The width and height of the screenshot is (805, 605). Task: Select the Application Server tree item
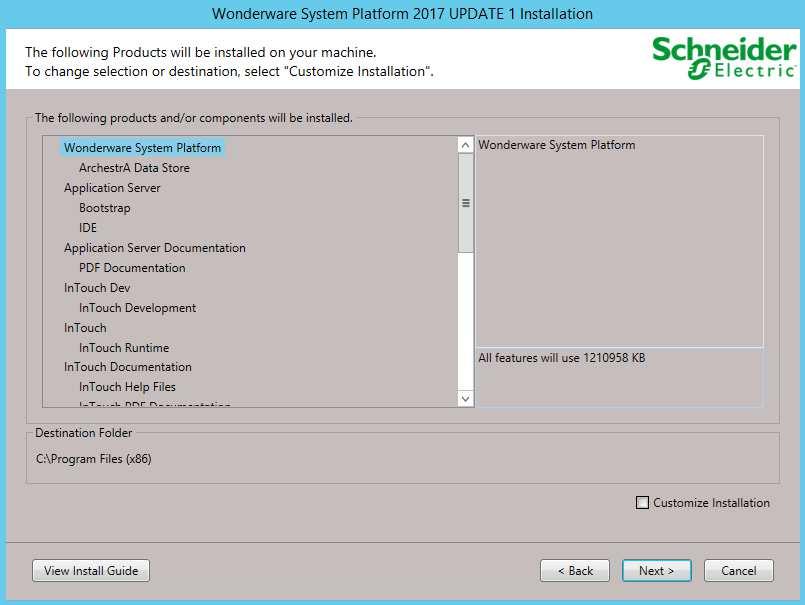112,187
